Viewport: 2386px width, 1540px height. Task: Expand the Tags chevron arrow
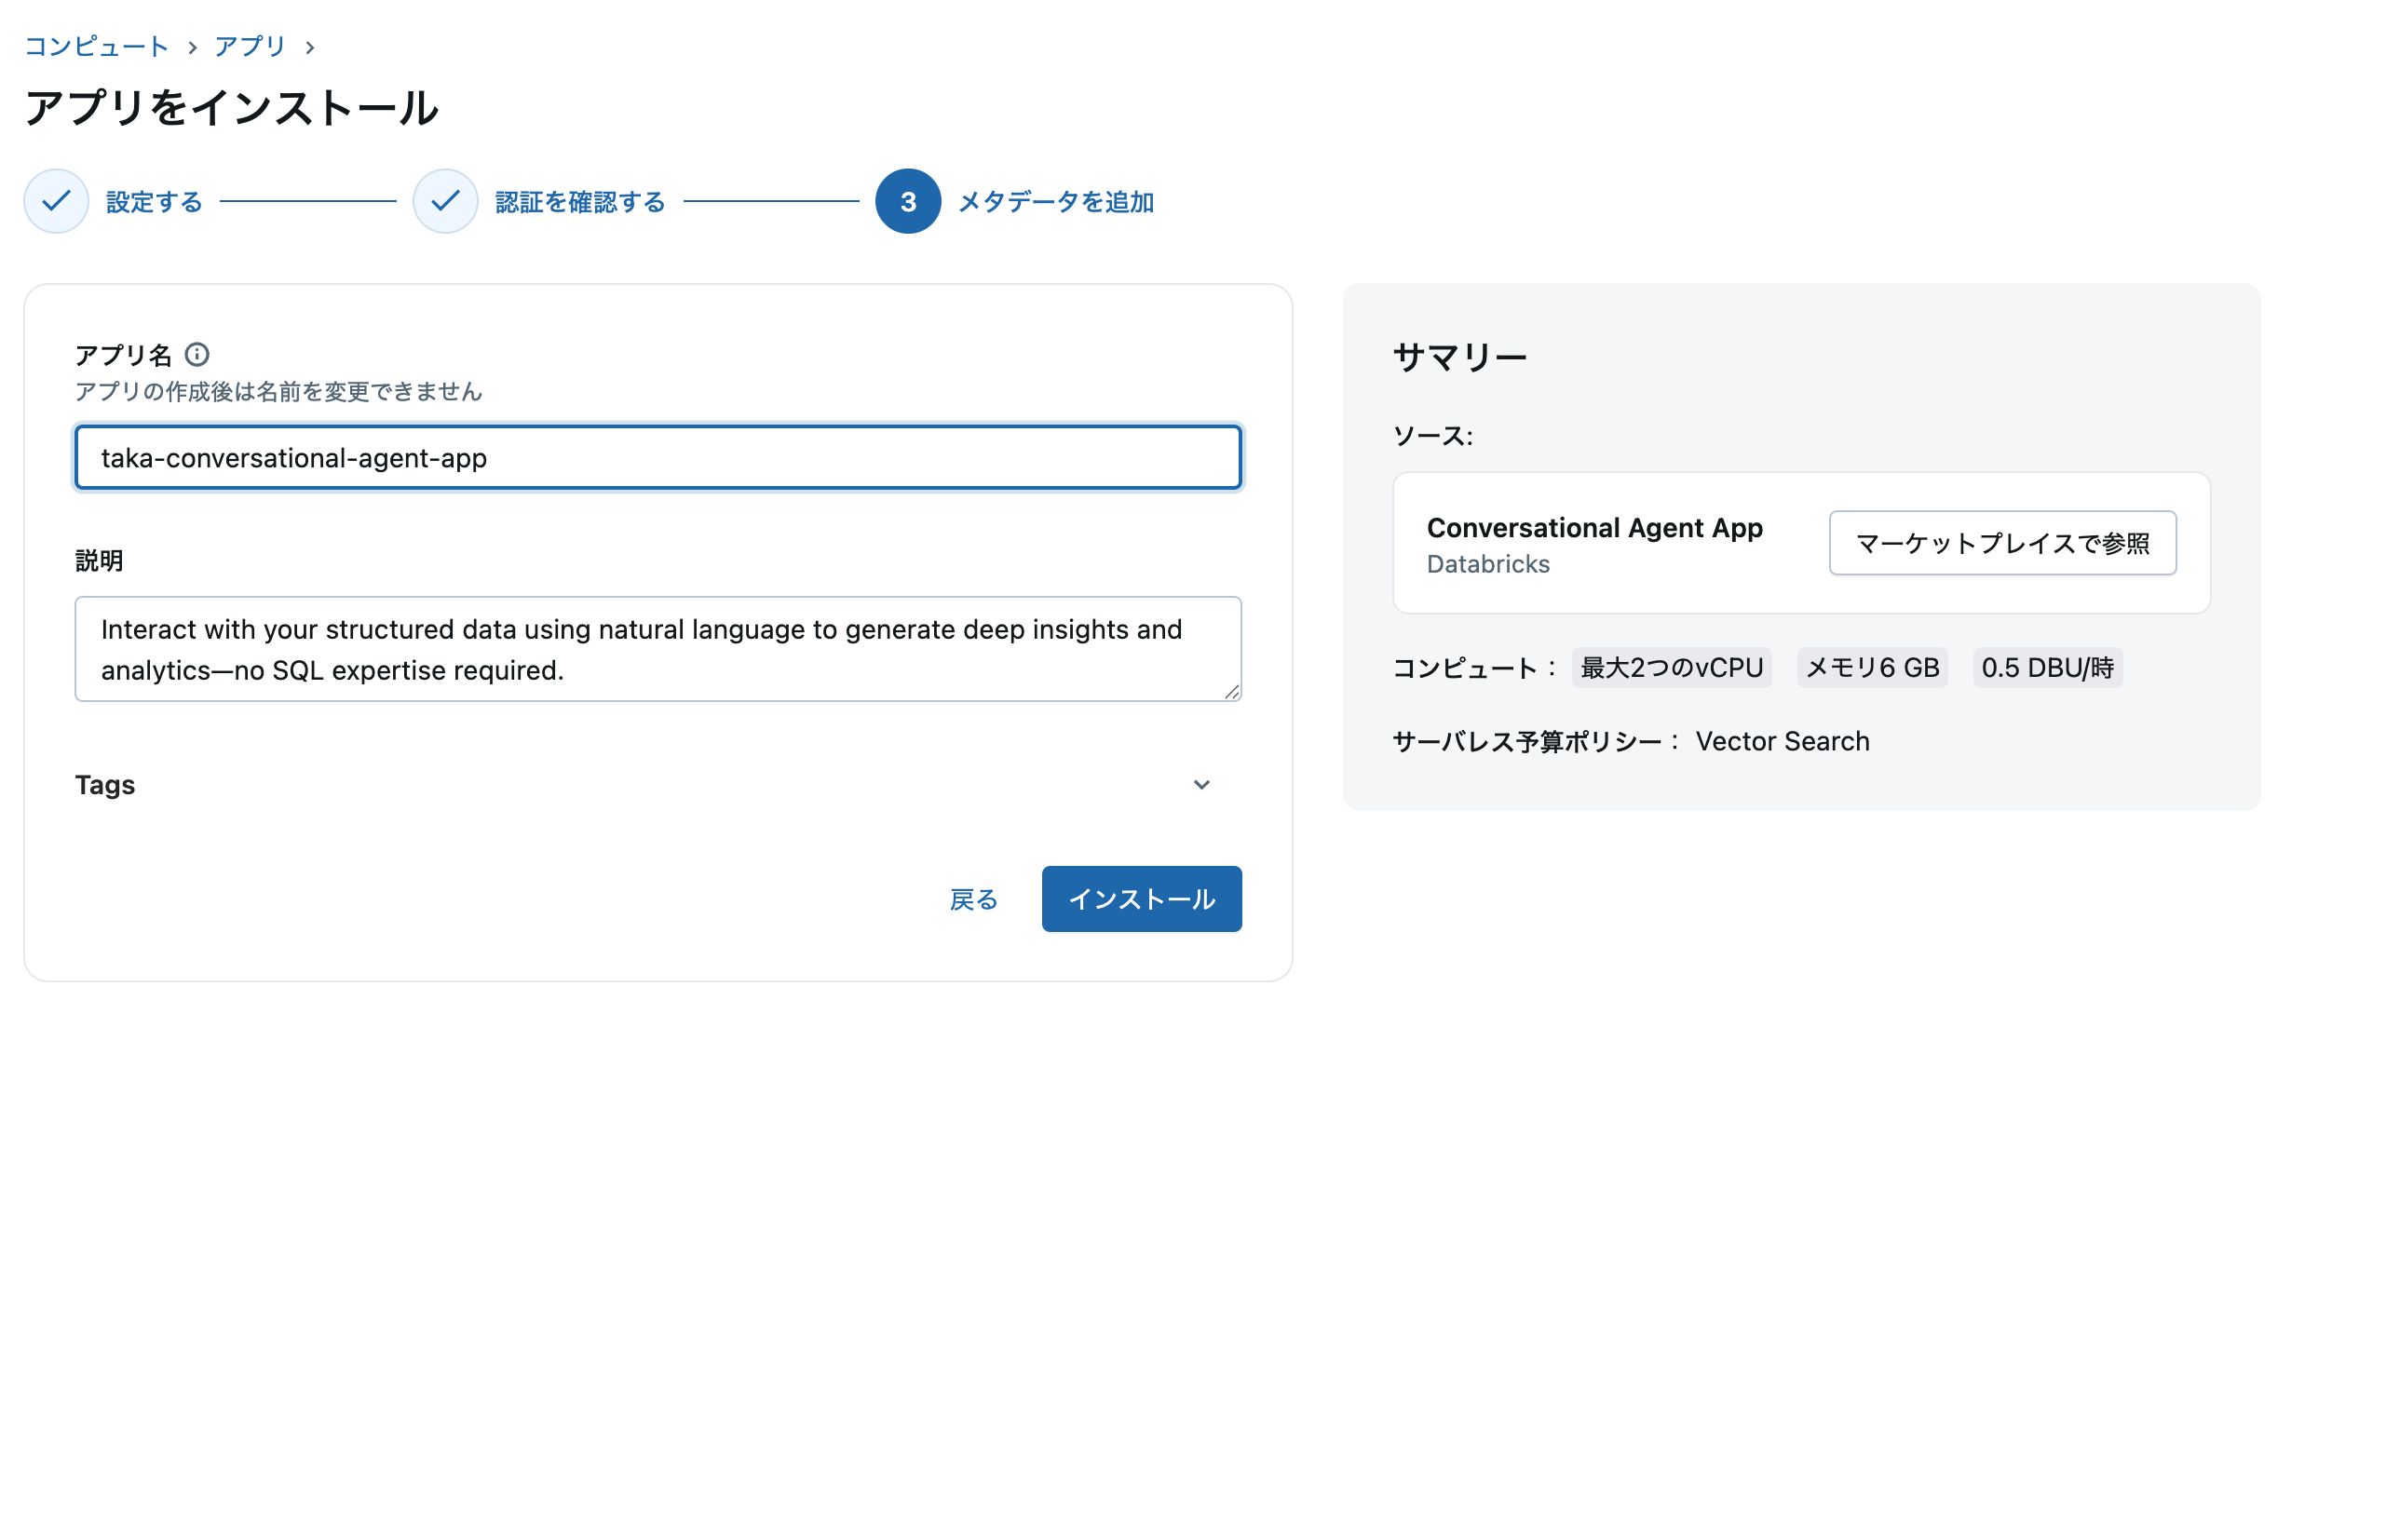(1201, 785)
